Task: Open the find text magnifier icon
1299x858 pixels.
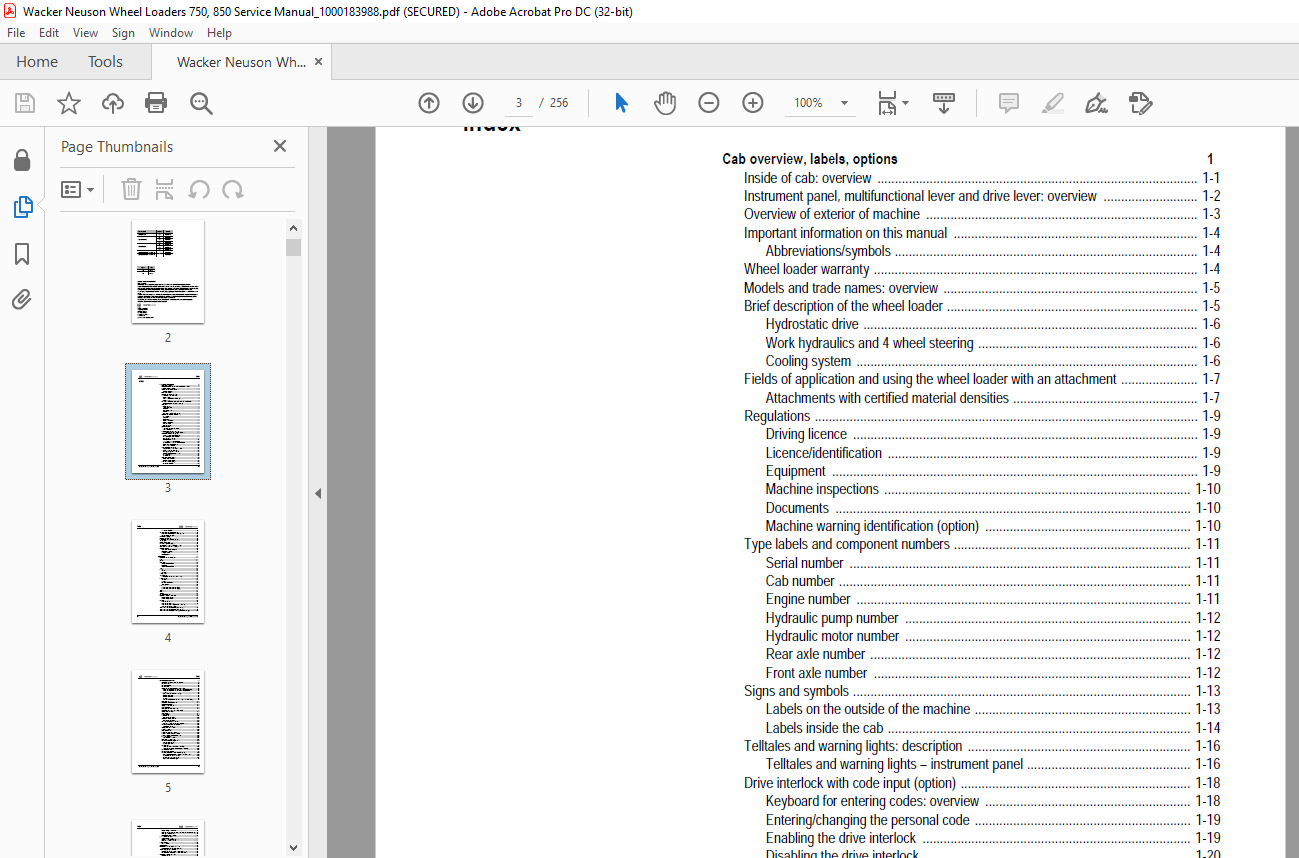Action: click(201, 103)
